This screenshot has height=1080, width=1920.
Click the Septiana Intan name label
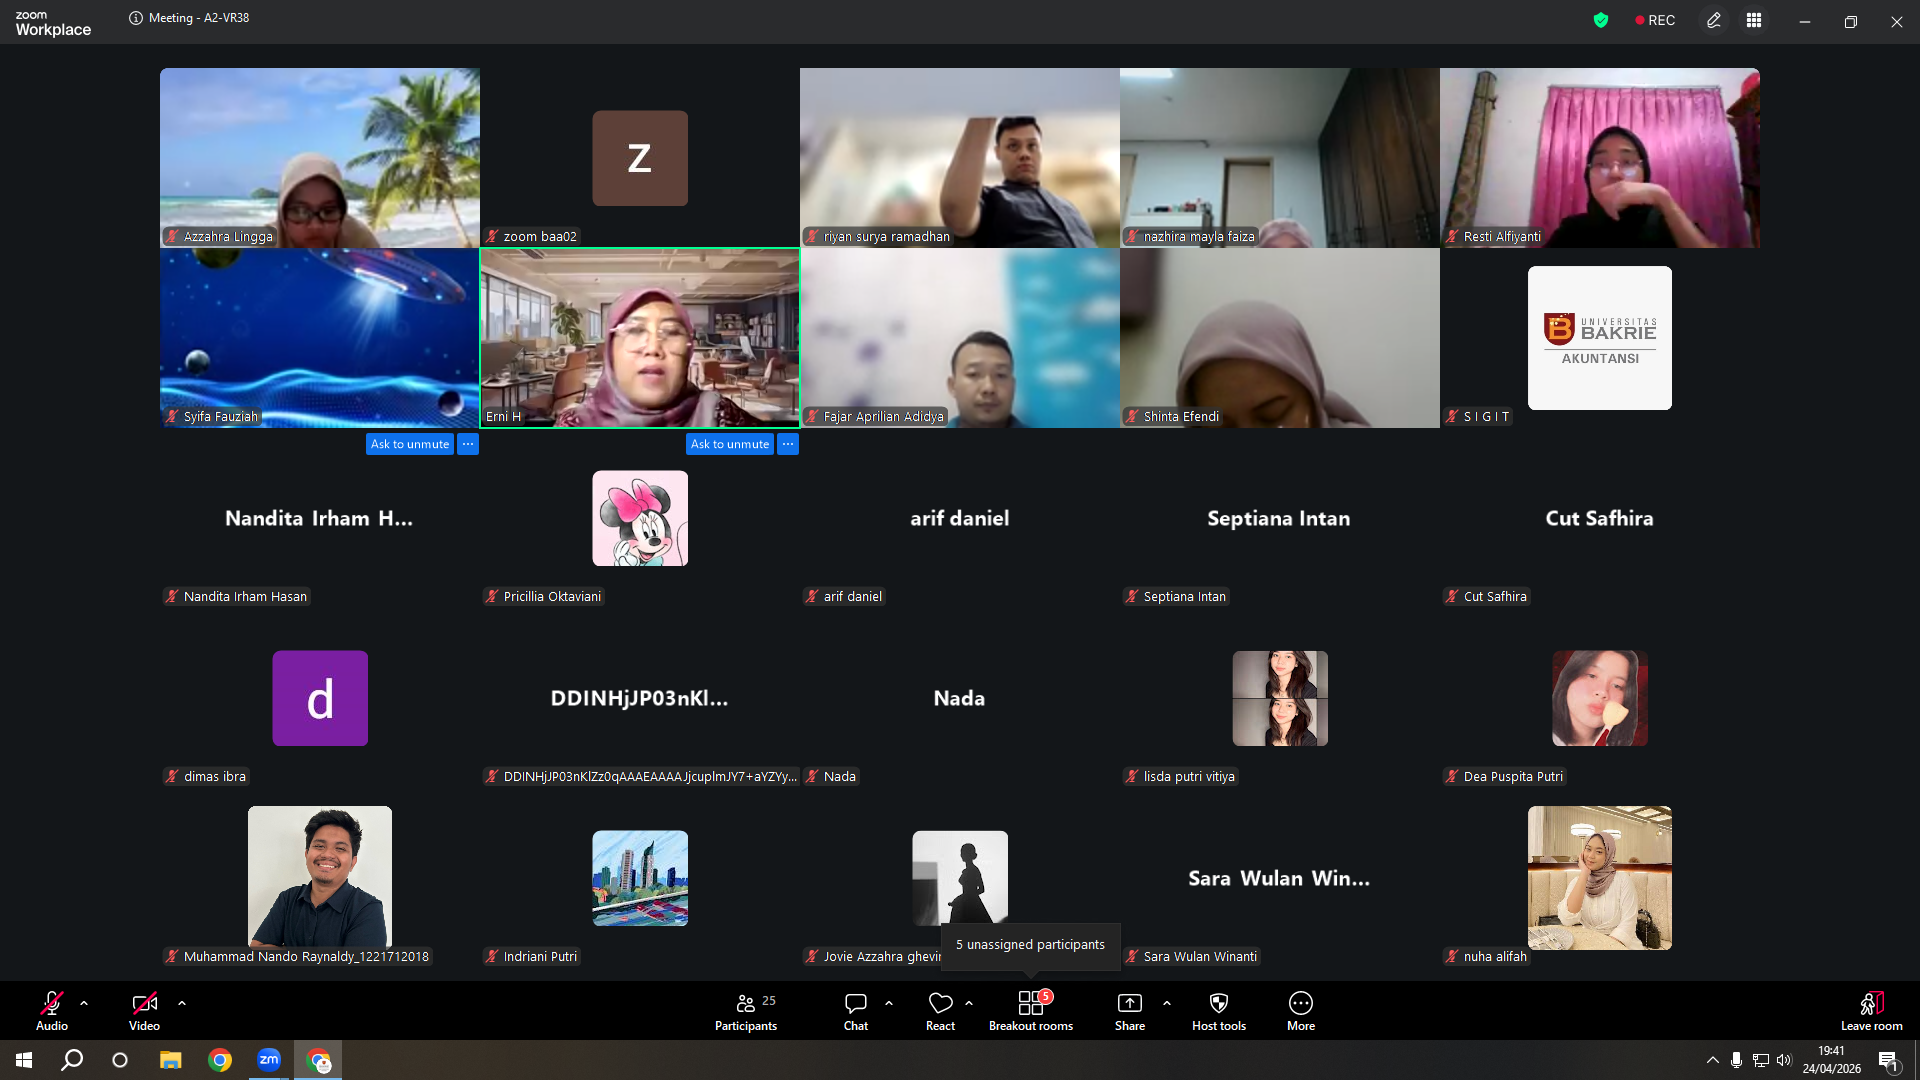pyautogui.click(x=1176, y=597)
